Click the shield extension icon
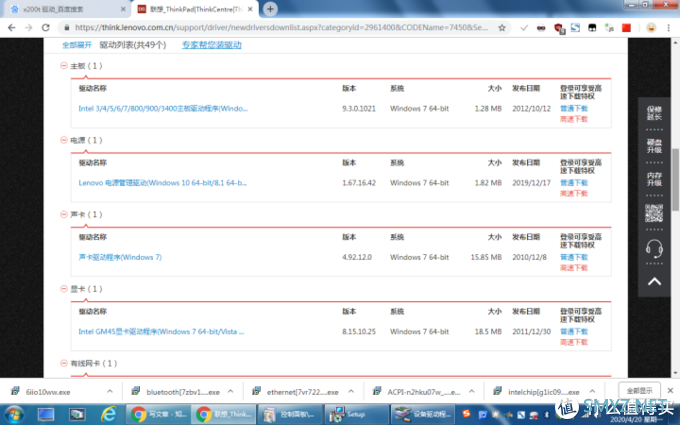Screen dimensions: 680x425 pos(559,28)
